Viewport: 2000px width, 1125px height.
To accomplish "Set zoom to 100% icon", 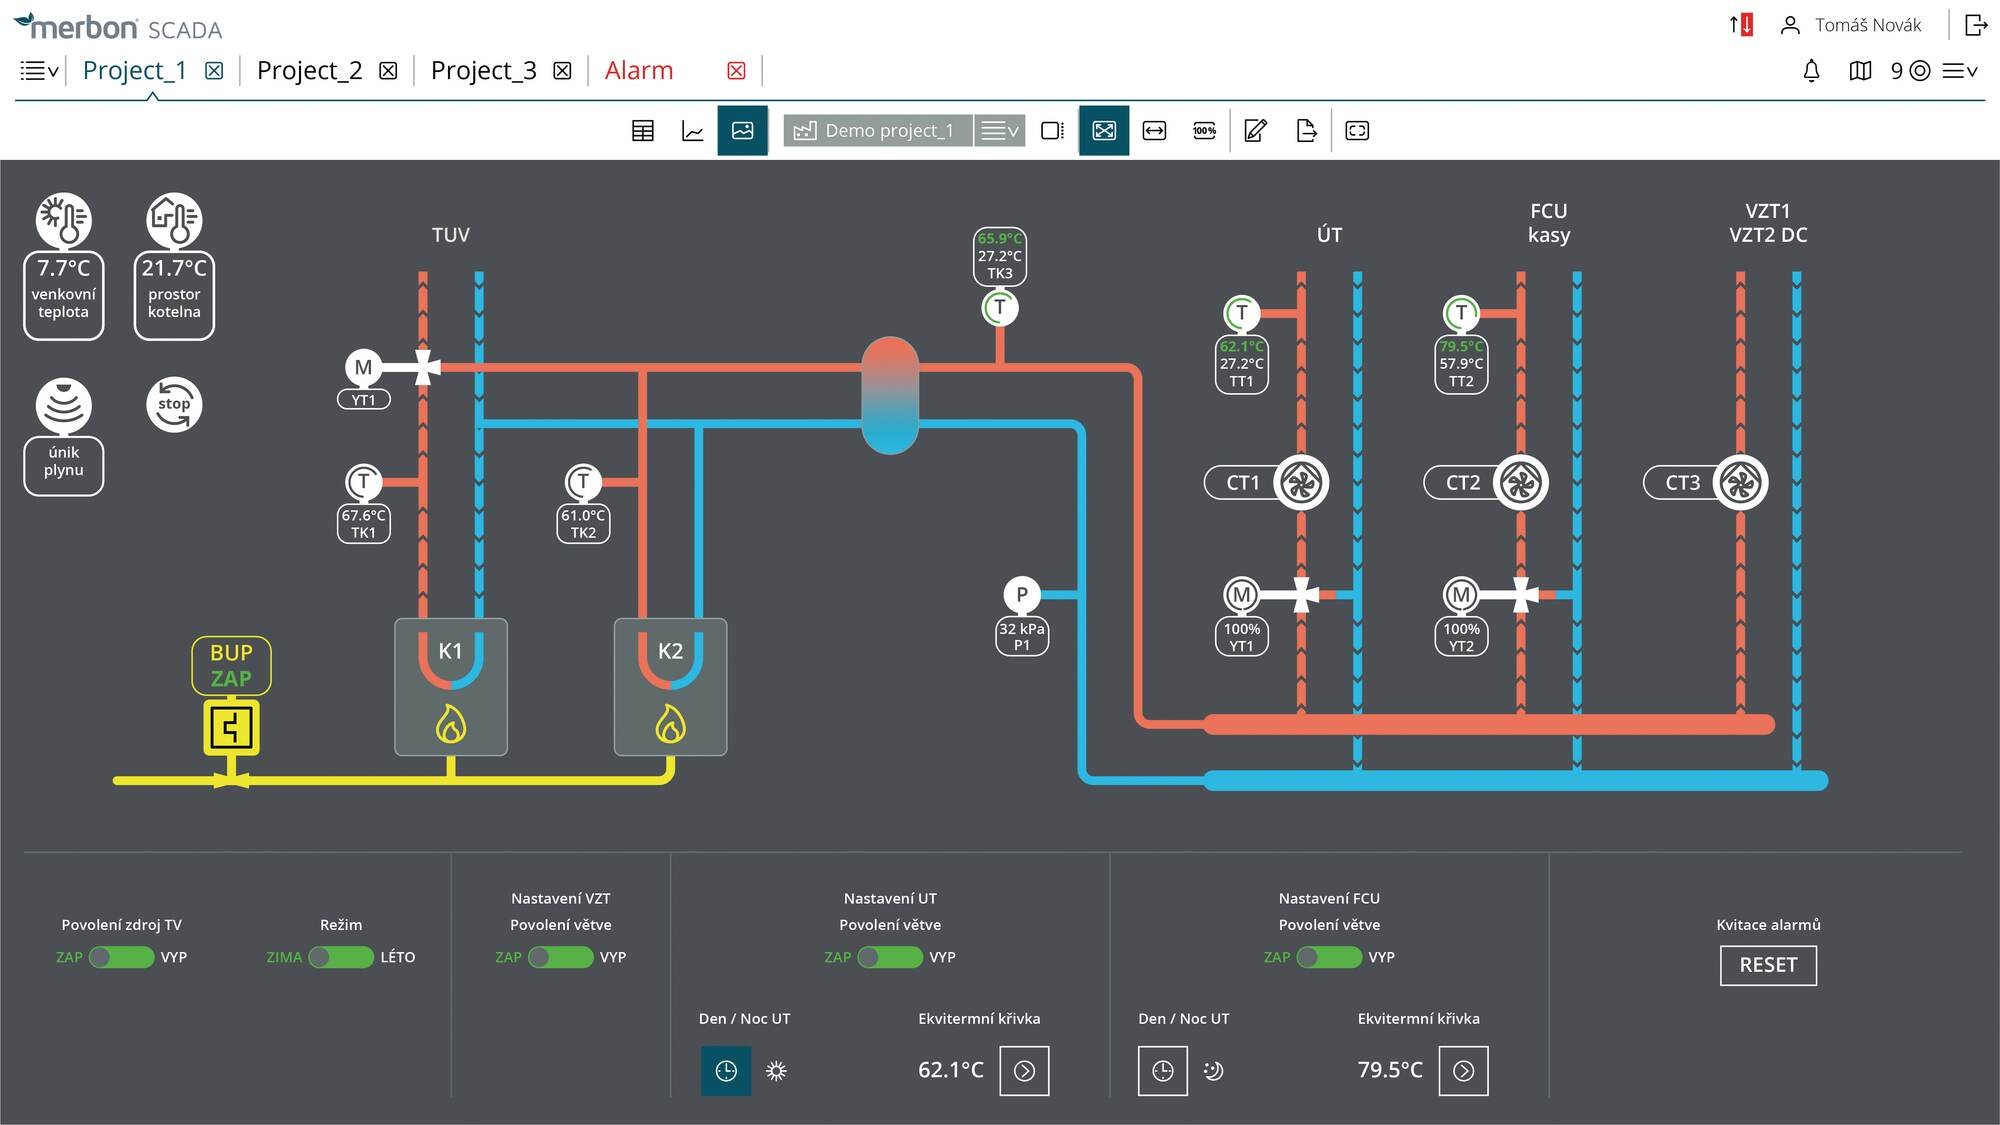I will [1205, 131].
